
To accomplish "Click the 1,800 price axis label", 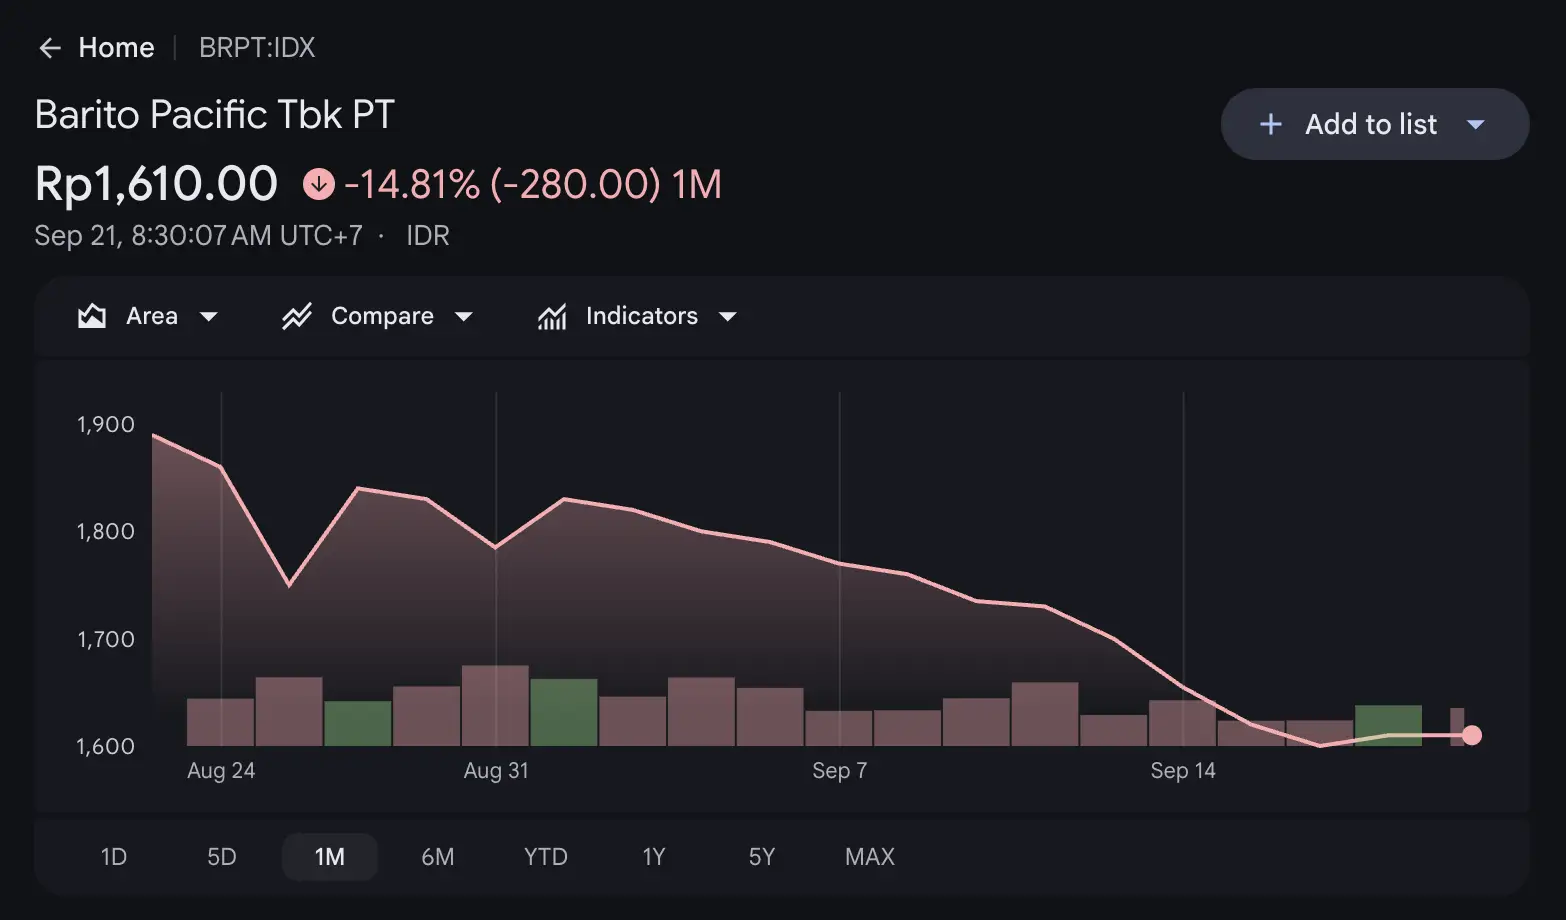I will [106, 532].
